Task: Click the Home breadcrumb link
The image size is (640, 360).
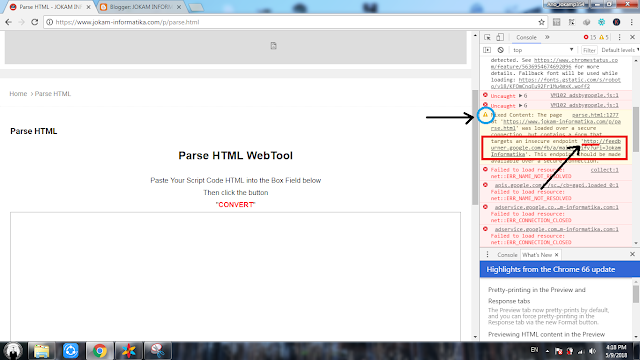Action: 18,93
